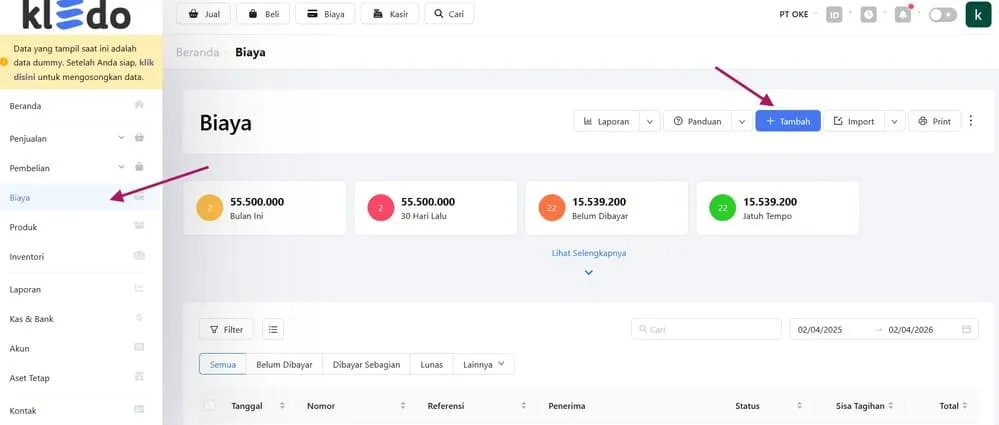
Task: Click the clock history icon in header
Action: click(869, 15)
